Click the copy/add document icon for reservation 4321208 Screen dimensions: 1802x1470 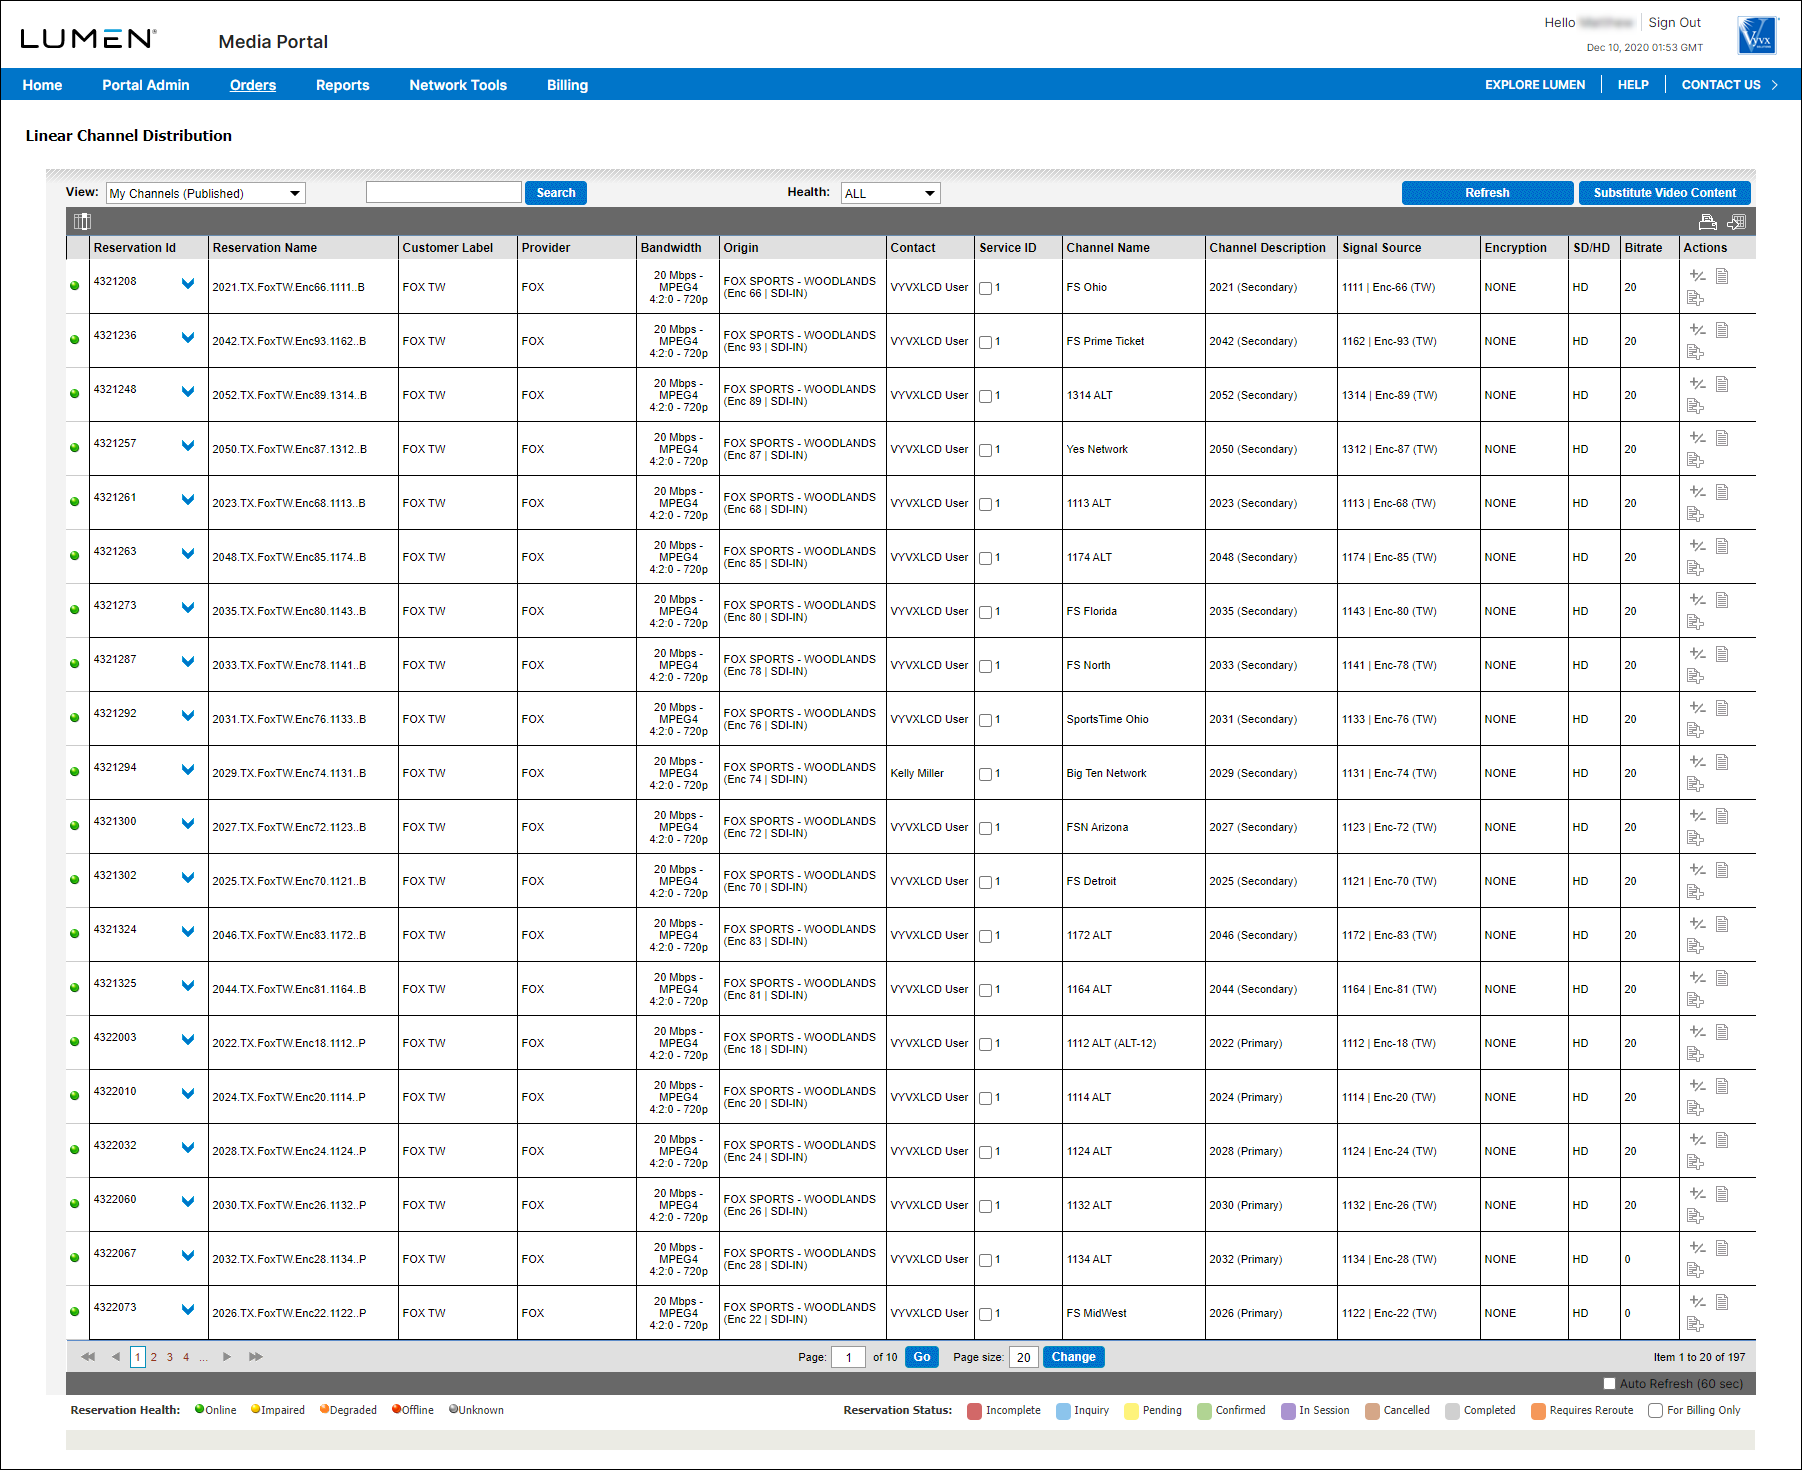click(x=1695, y=298)
